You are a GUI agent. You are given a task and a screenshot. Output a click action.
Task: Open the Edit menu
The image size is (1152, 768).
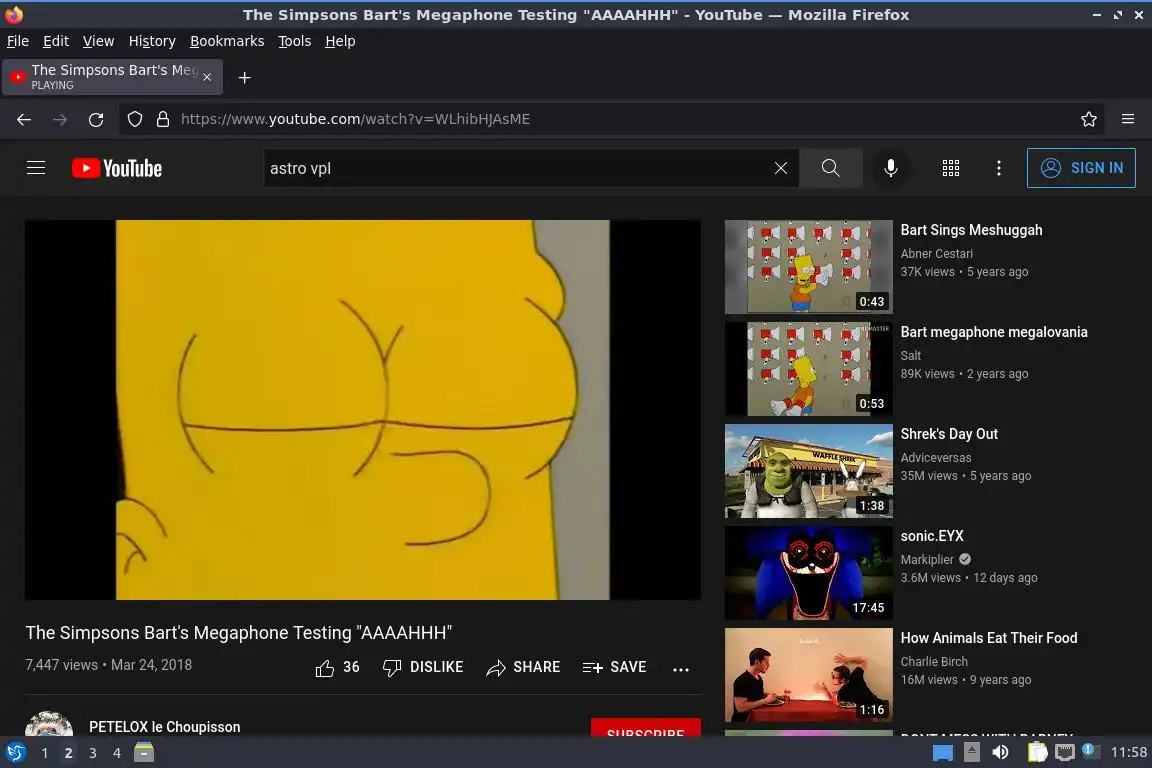56,41
